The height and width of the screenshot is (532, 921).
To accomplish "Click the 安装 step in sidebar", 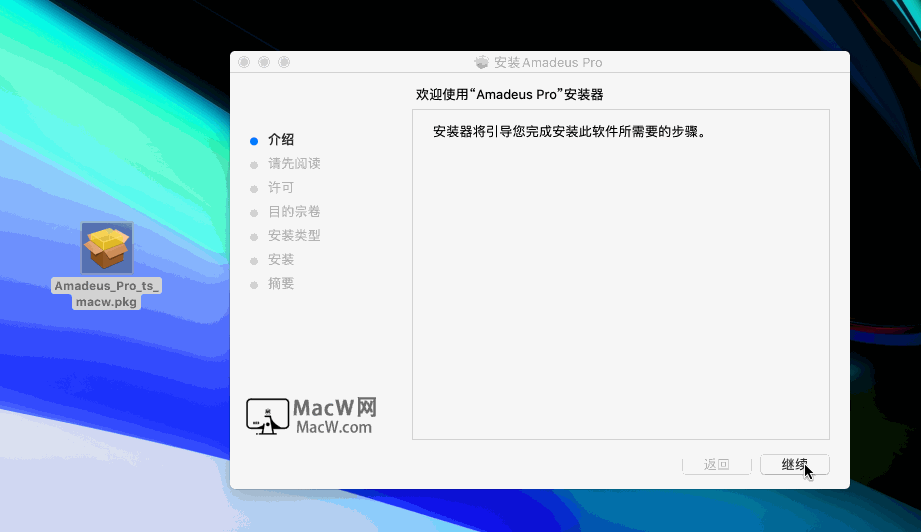I will pos(281,260).
